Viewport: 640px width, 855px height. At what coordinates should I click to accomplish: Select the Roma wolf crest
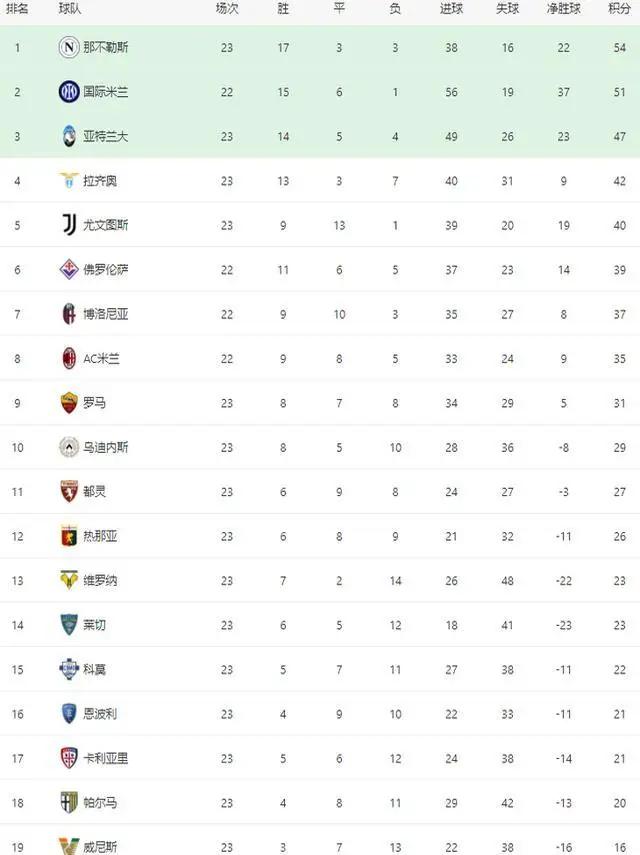tap(69, 403)
